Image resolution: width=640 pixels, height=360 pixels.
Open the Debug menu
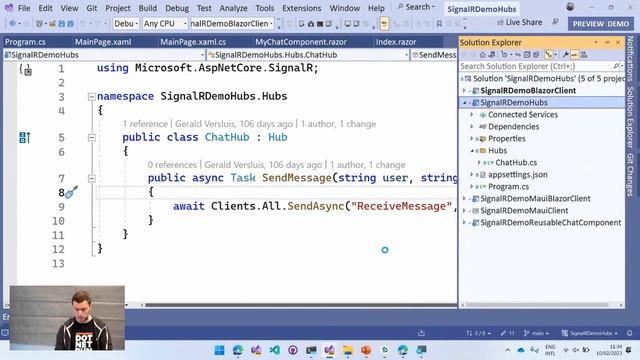[177, 8]
